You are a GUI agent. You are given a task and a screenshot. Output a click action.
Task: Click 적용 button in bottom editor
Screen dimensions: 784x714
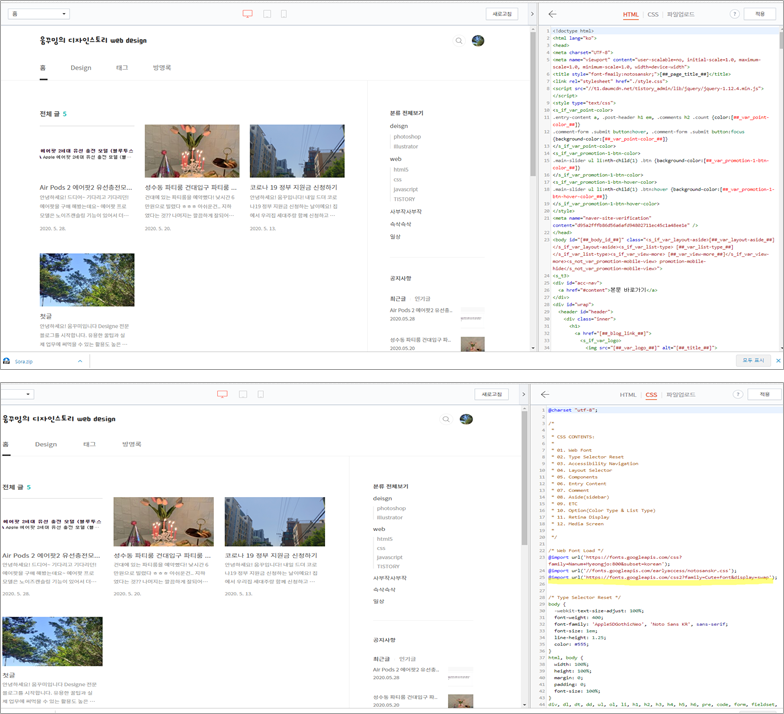click(x=764, y=394)
